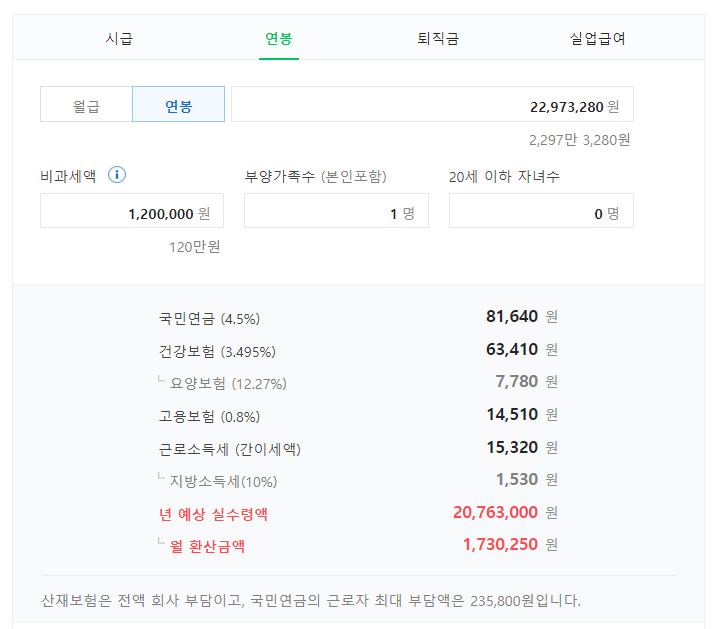Screen dimensions: 720x629
Task: Click the 근로소득세 (간이세액) label
Action: 230,449
